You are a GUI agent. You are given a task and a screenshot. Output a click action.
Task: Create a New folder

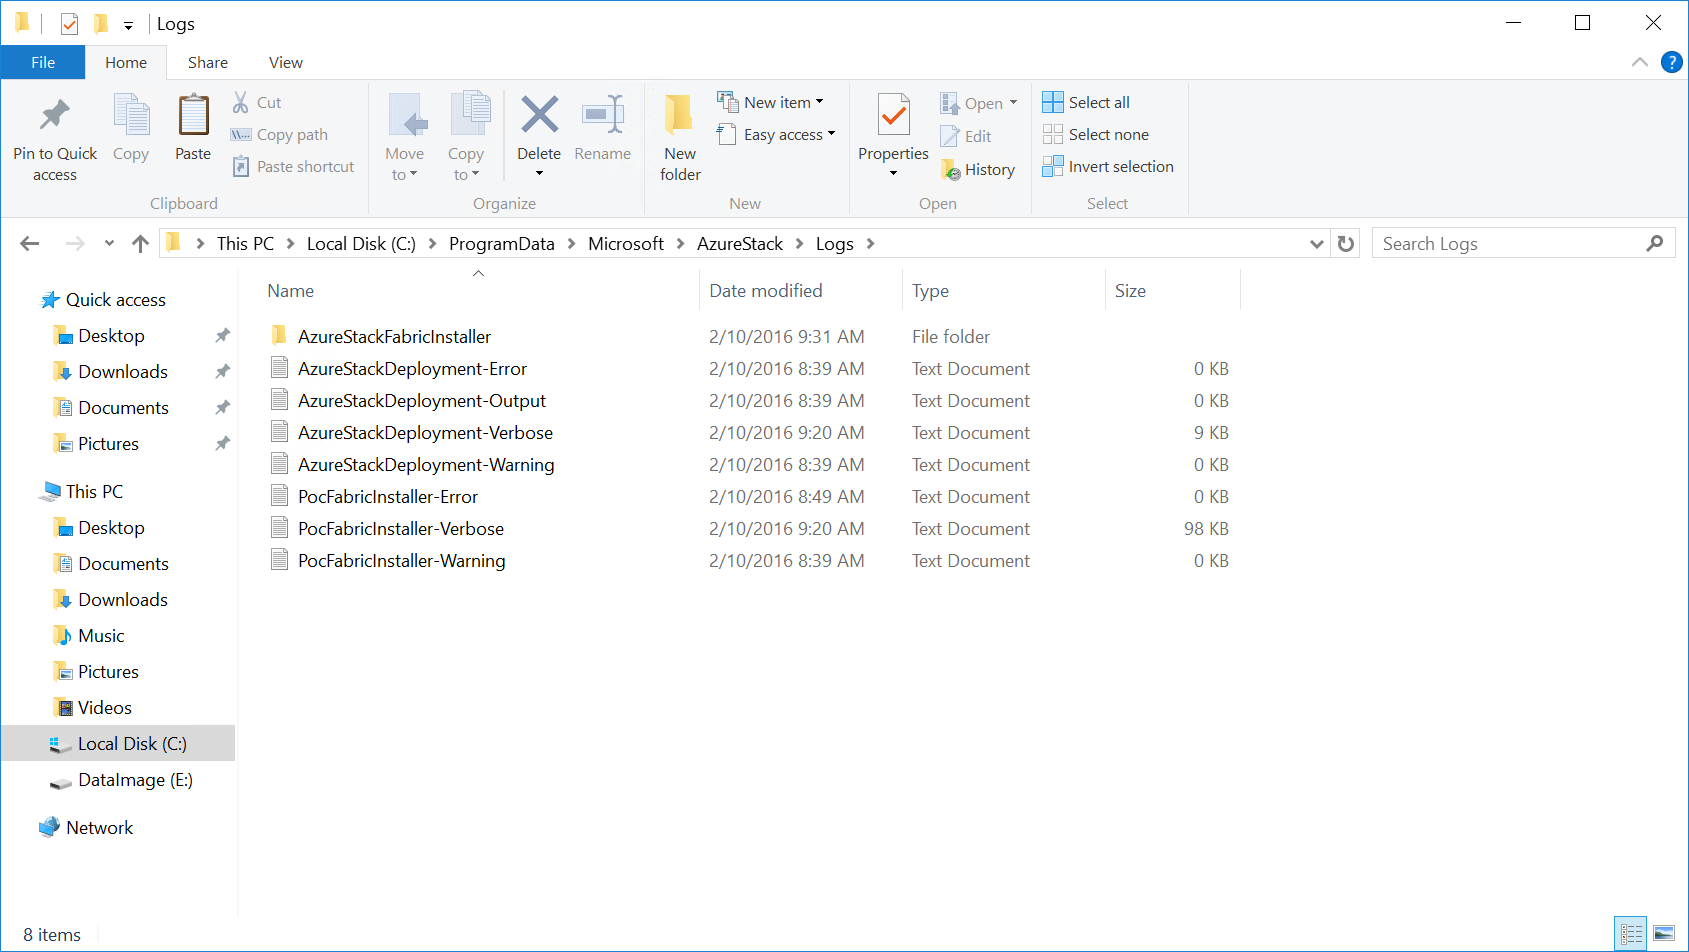pos(680,138)
